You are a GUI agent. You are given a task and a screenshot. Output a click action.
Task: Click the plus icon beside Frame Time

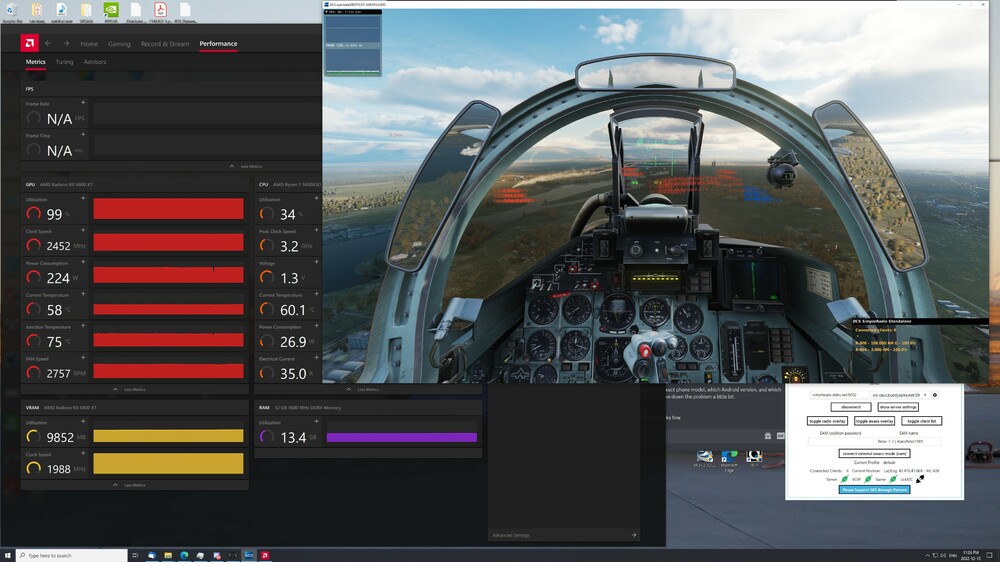[83, 135]
